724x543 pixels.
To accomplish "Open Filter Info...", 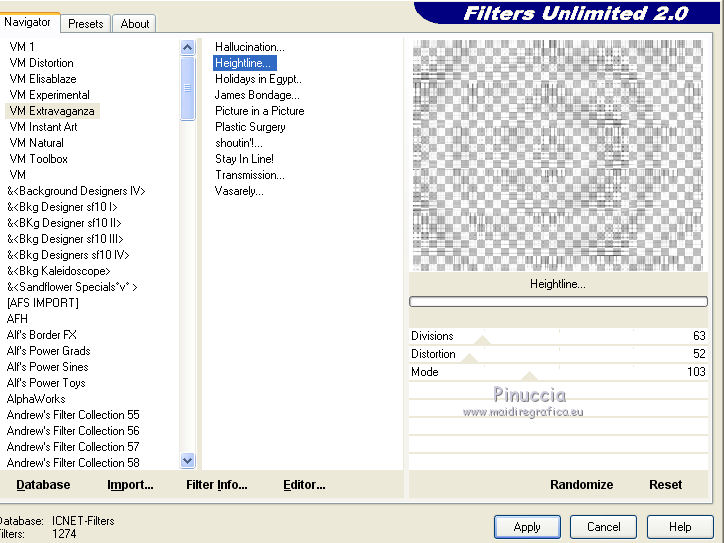I will (x=217, y=484).
